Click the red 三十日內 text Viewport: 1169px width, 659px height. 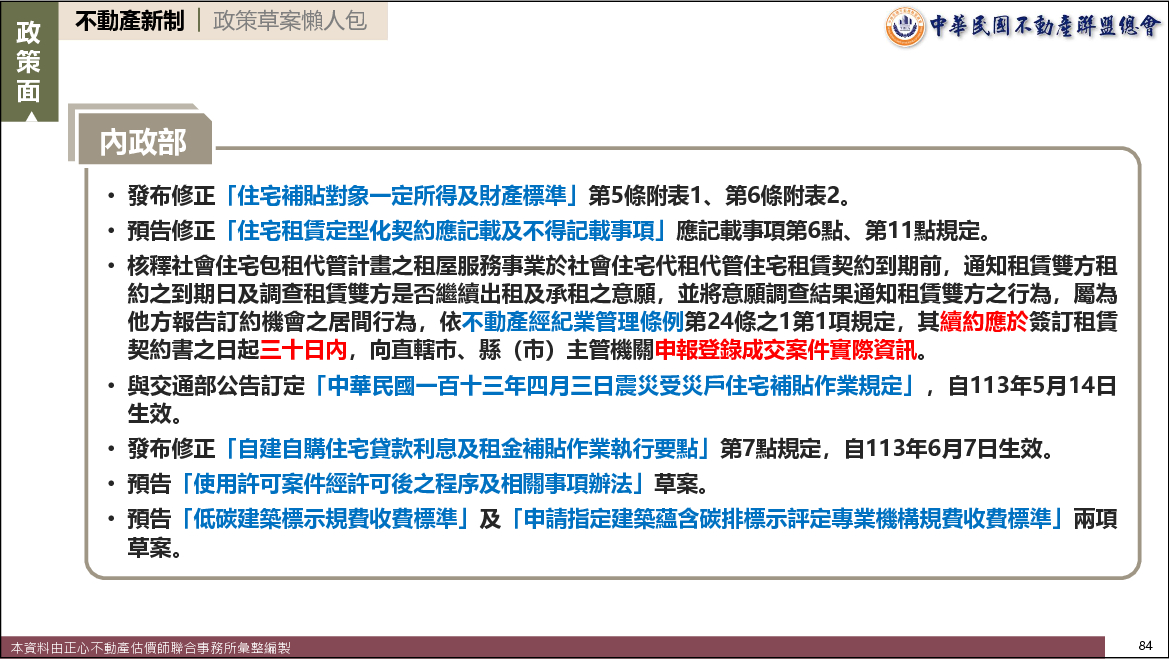[303, 351]
